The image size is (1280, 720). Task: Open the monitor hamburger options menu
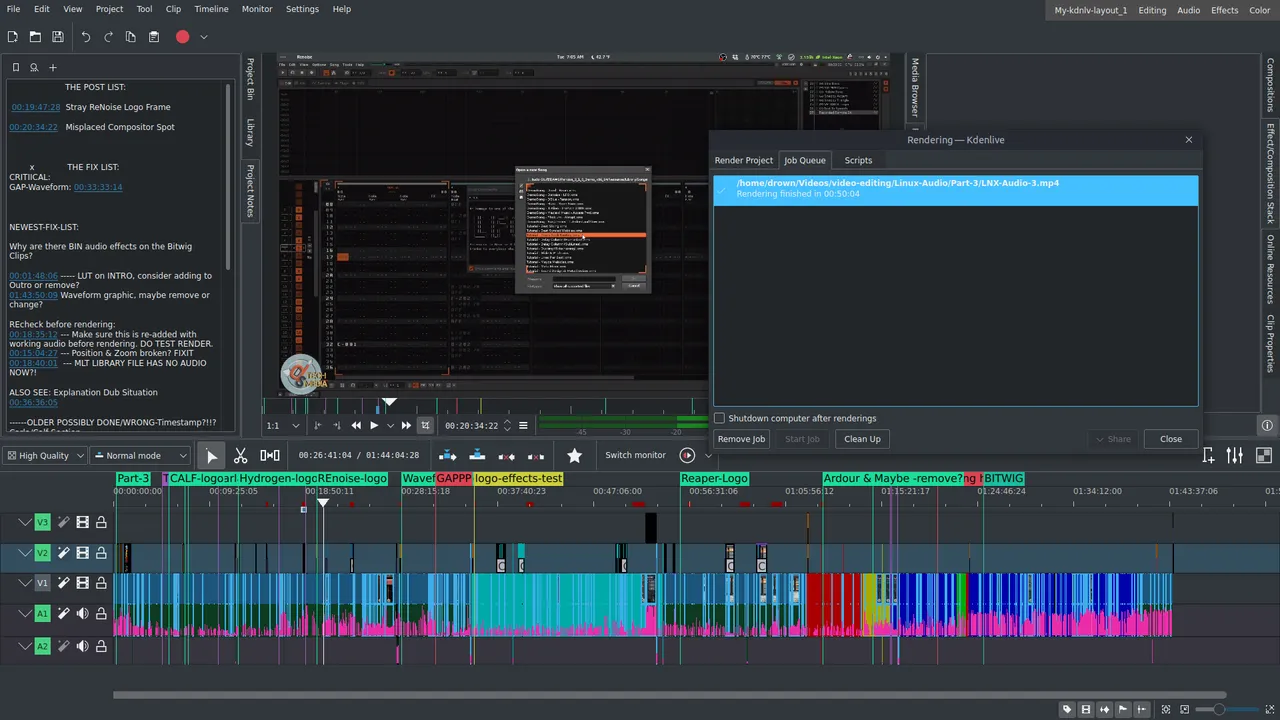pos(522,425)
